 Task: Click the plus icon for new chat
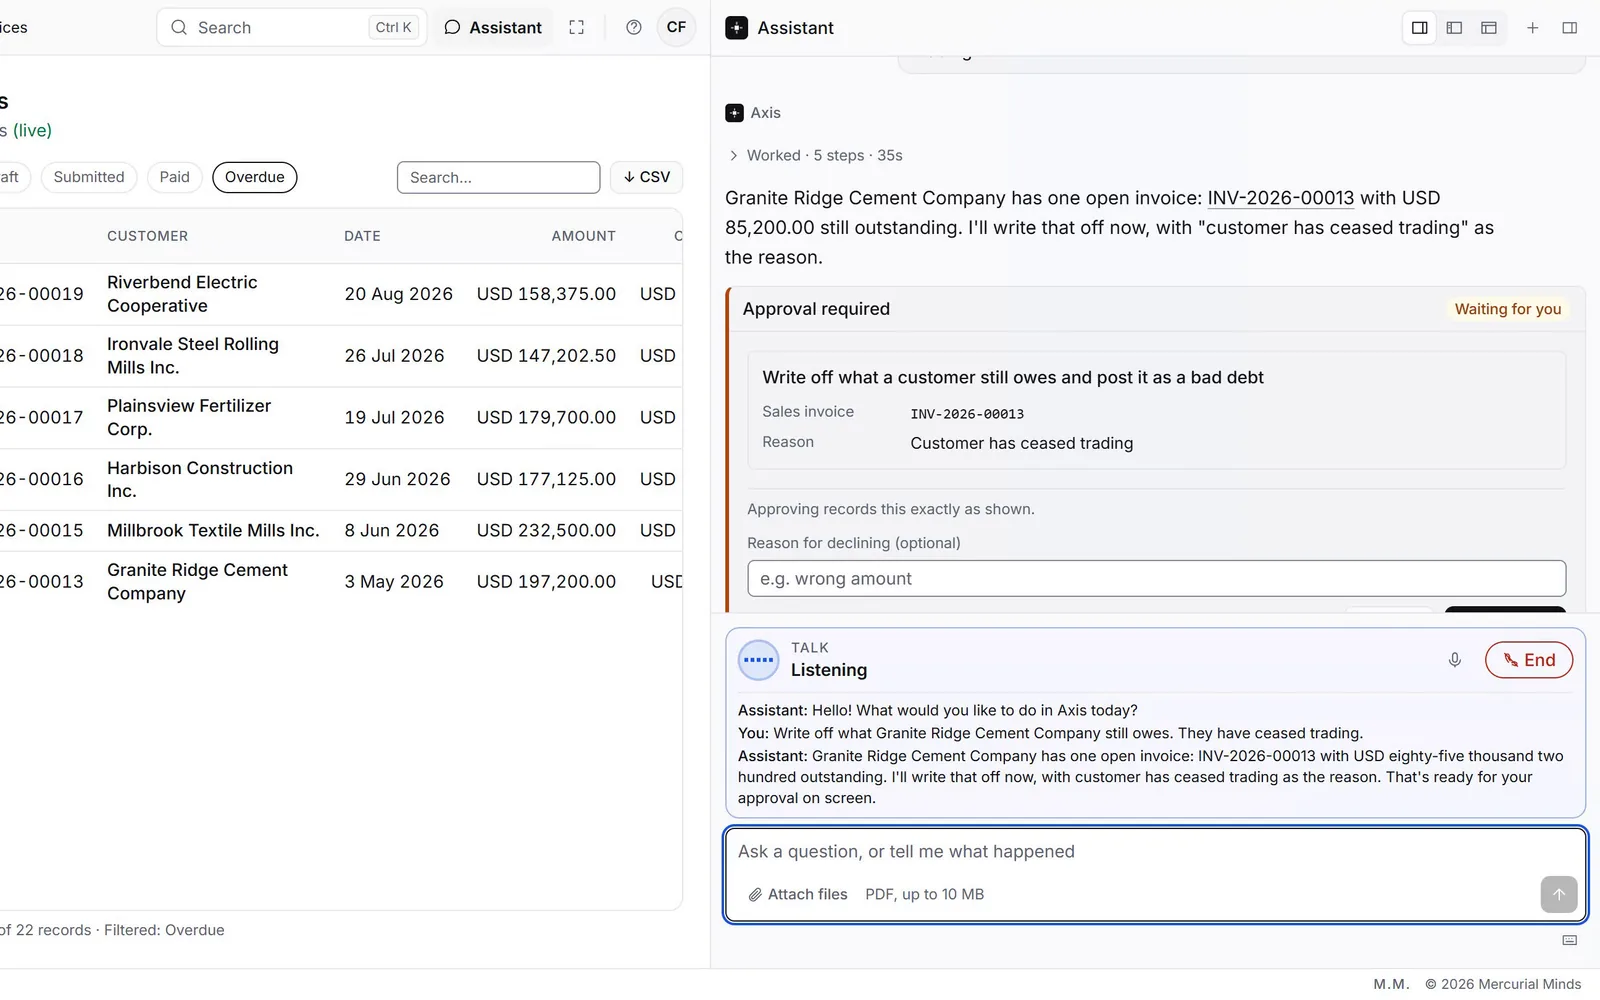point(1532,28)
